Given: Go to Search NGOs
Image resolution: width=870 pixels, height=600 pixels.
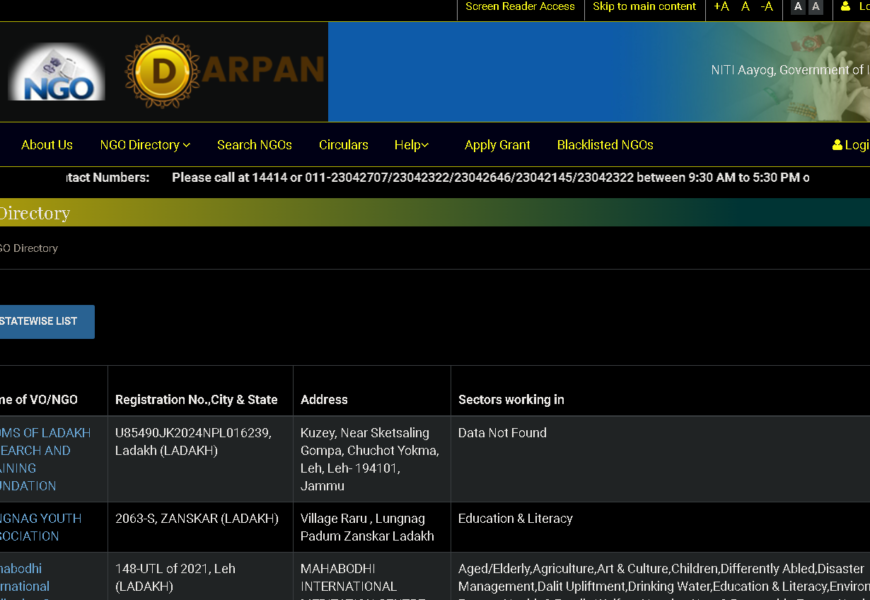Looking at the screenshot, I should 254,145.
